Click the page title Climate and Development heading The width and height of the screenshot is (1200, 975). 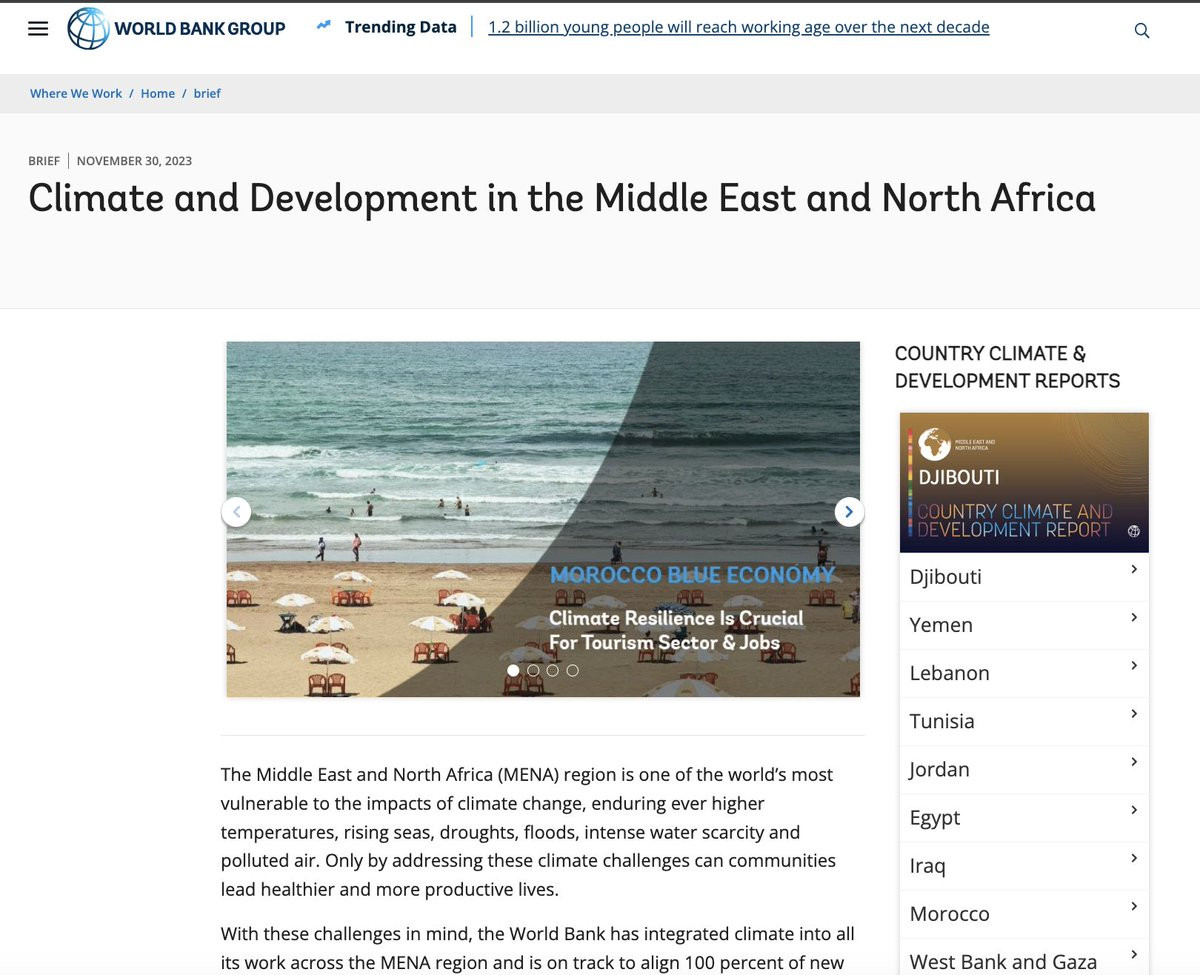(562, 198)
